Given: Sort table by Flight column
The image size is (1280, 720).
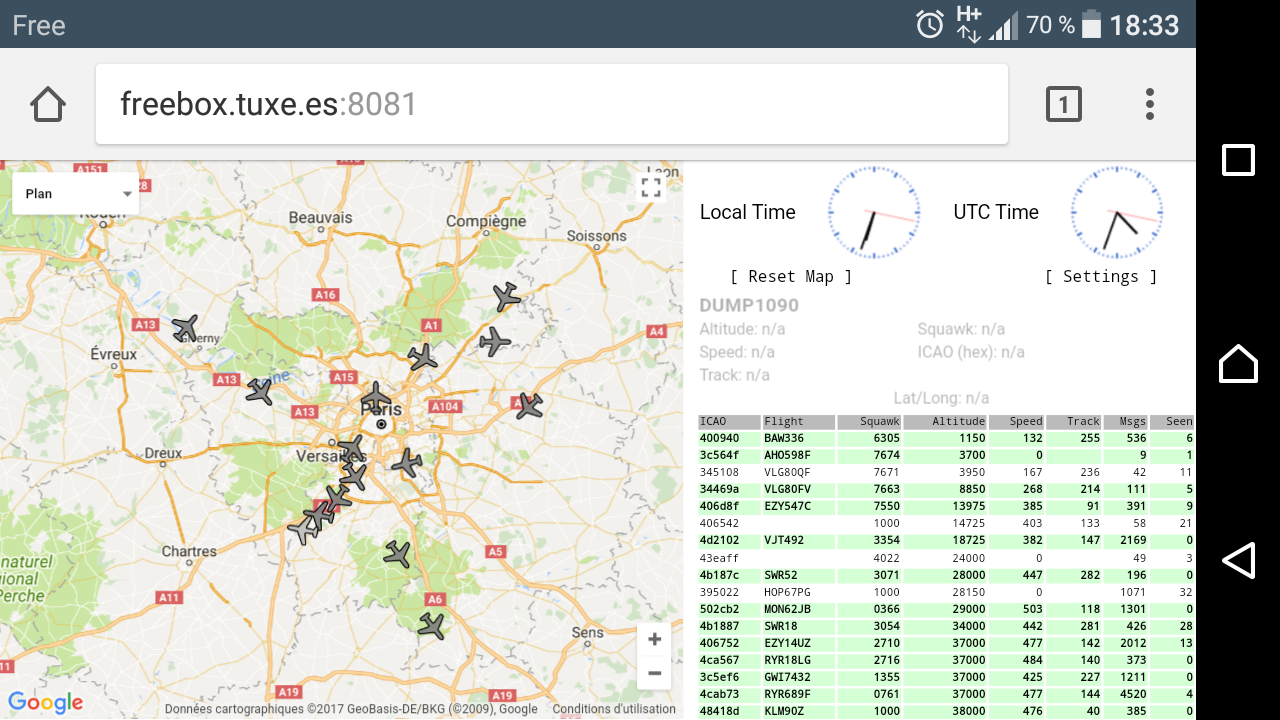Looking at the screenshot, I should (798, 422).
